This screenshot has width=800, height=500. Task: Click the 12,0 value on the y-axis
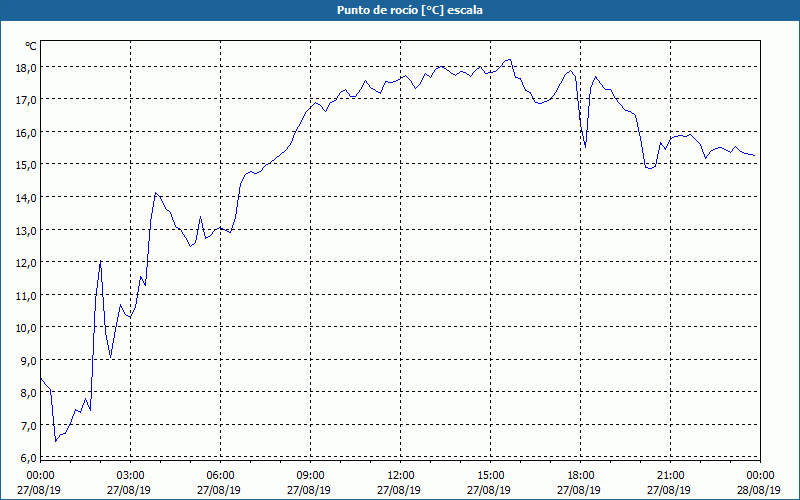(26, 263)
